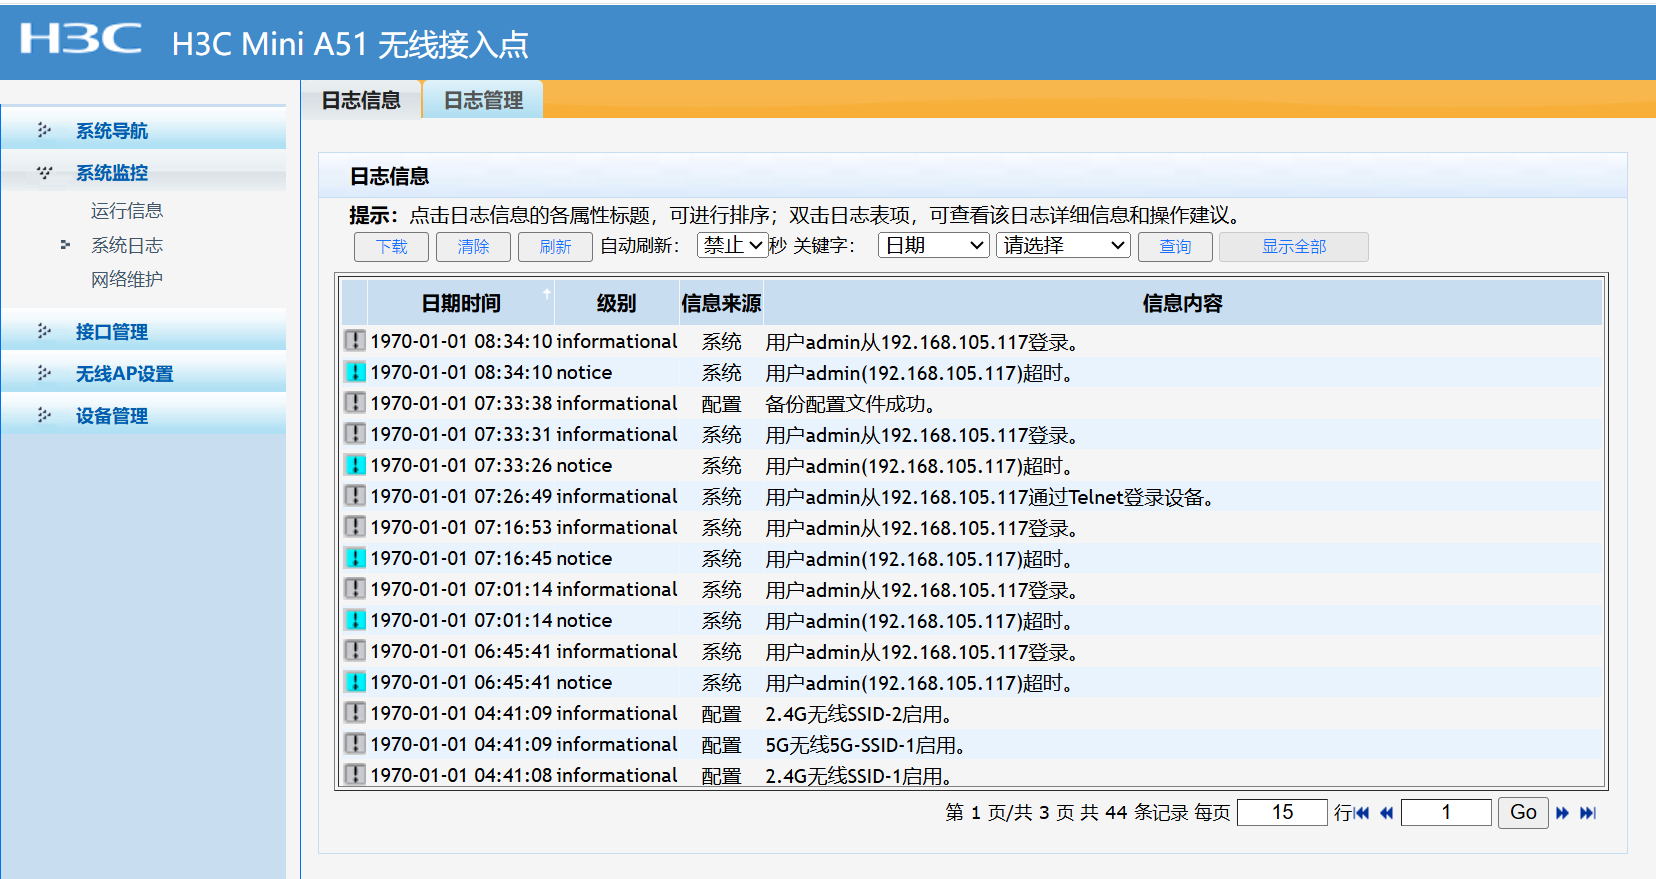Go to the last page of logs
Viewport: 1656px width, 879px height.
(1588, 813)
